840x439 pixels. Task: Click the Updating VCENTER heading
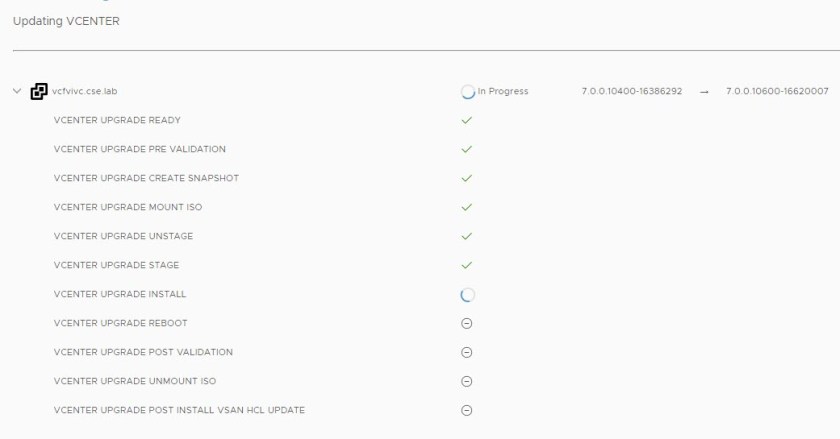click(x=66, y=21)
